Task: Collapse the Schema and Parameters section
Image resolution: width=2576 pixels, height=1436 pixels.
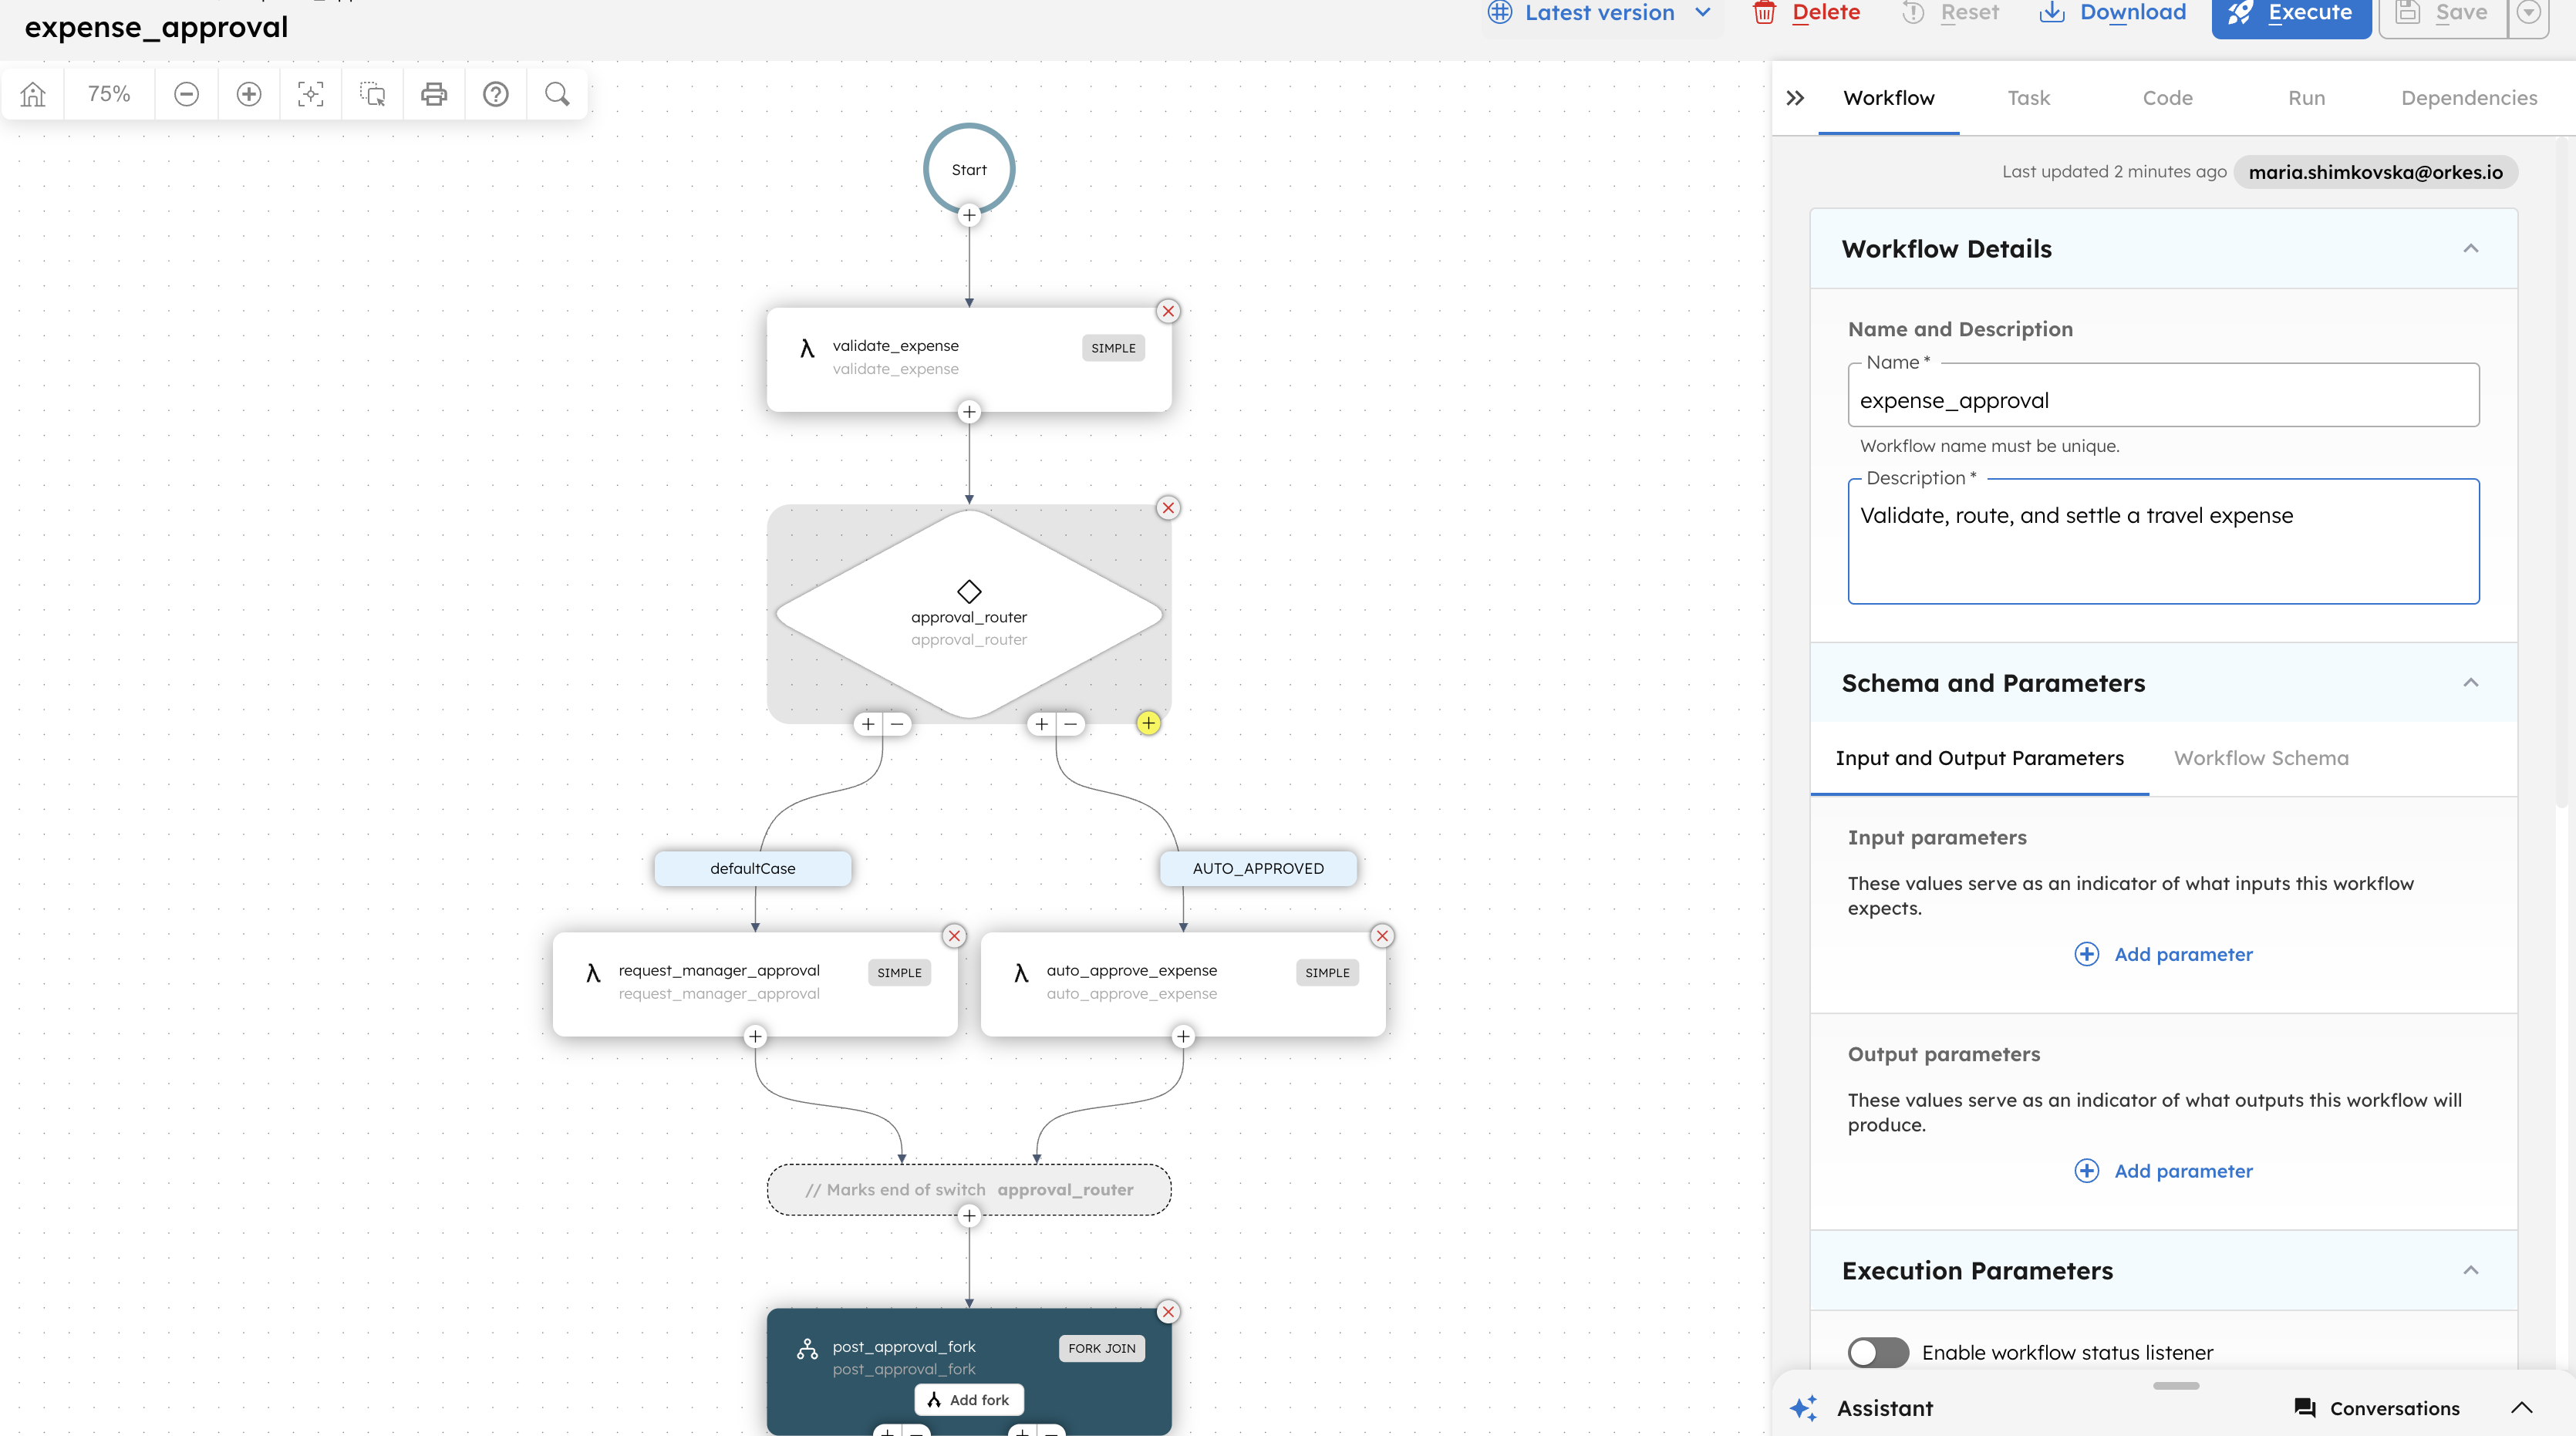Action: [2471, 683]
